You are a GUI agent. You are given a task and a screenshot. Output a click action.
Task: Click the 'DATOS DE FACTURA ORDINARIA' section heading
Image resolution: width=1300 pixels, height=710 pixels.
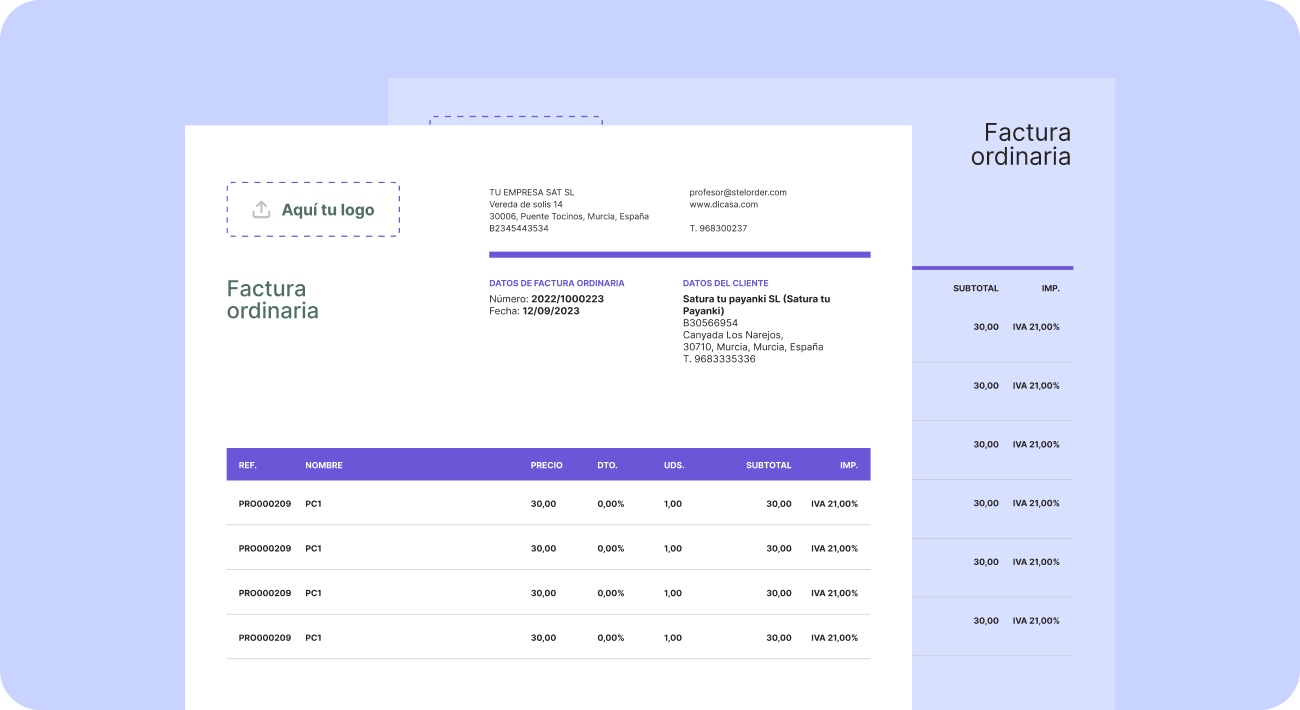(556, 283)
